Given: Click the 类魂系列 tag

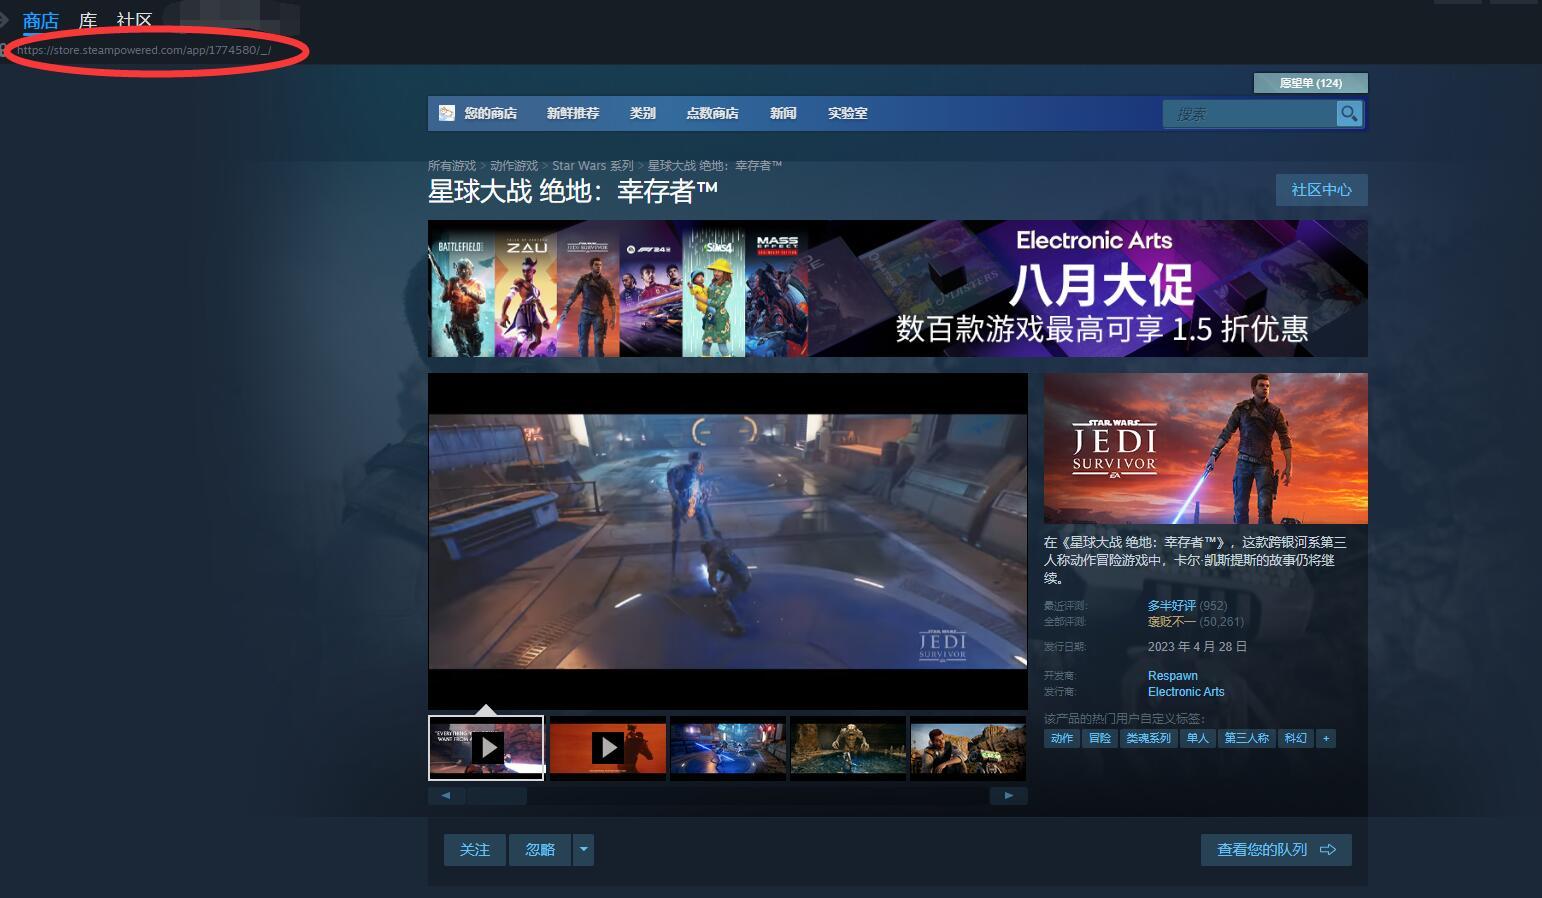Looking at the screenshot, I should click(1148, 738).
